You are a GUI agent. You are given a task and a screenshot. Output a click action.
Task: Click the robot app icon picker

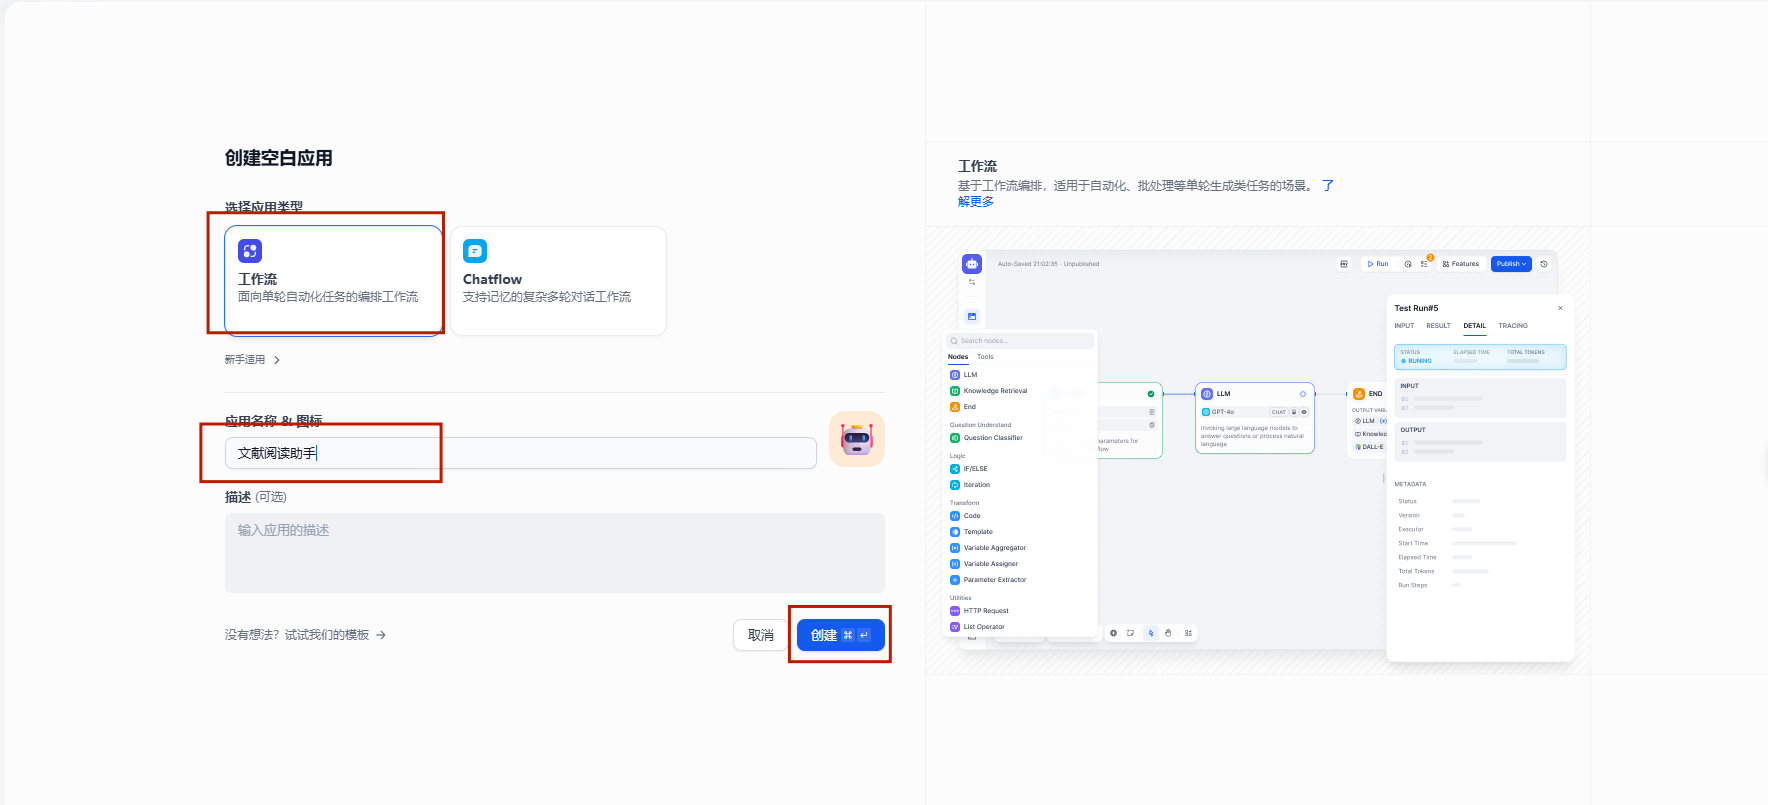(856, 439)
